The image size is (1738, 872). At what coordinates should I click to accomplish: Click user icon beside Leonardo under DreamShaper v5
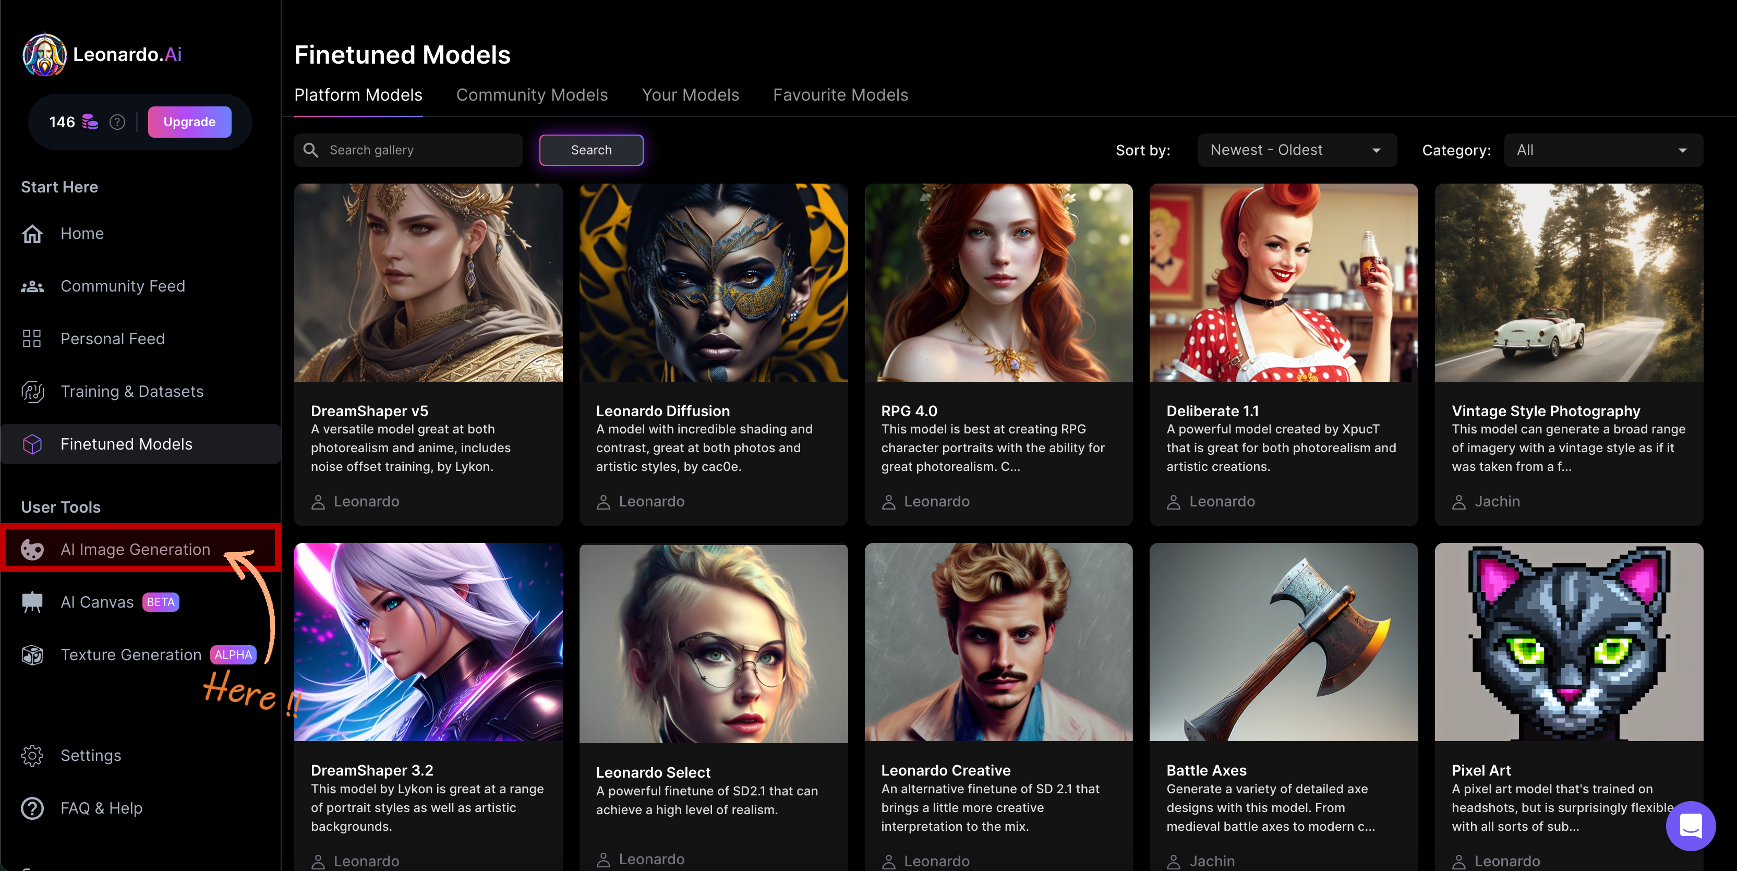318,502
